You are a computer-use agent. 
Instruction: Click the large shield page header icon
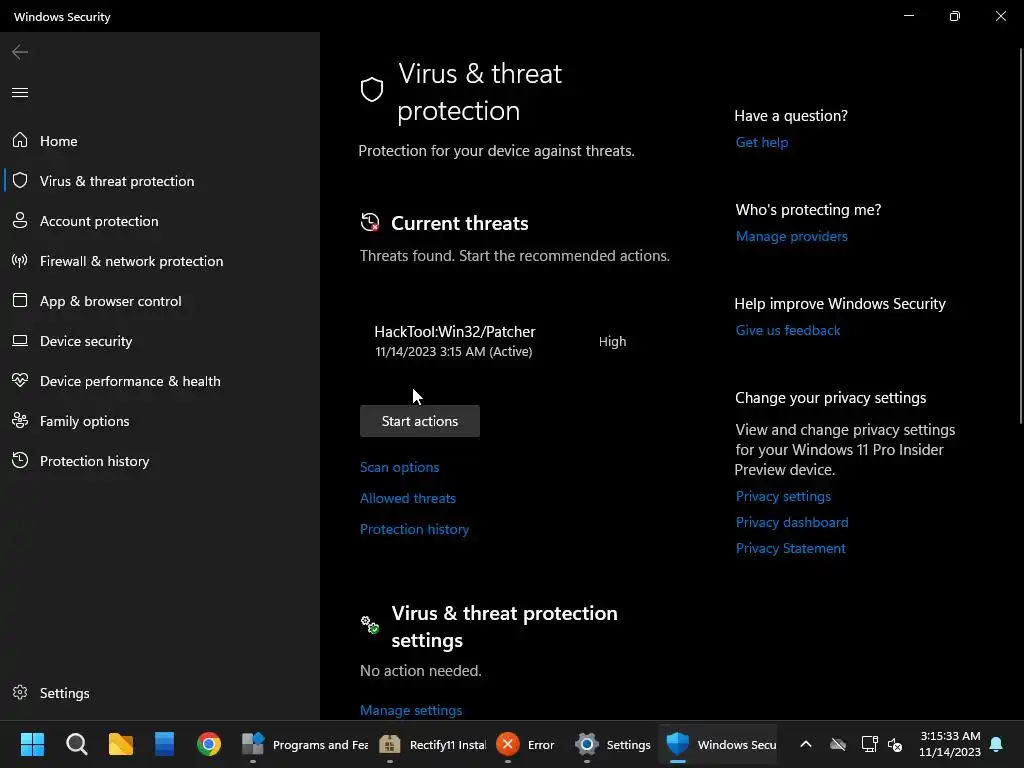372,89
